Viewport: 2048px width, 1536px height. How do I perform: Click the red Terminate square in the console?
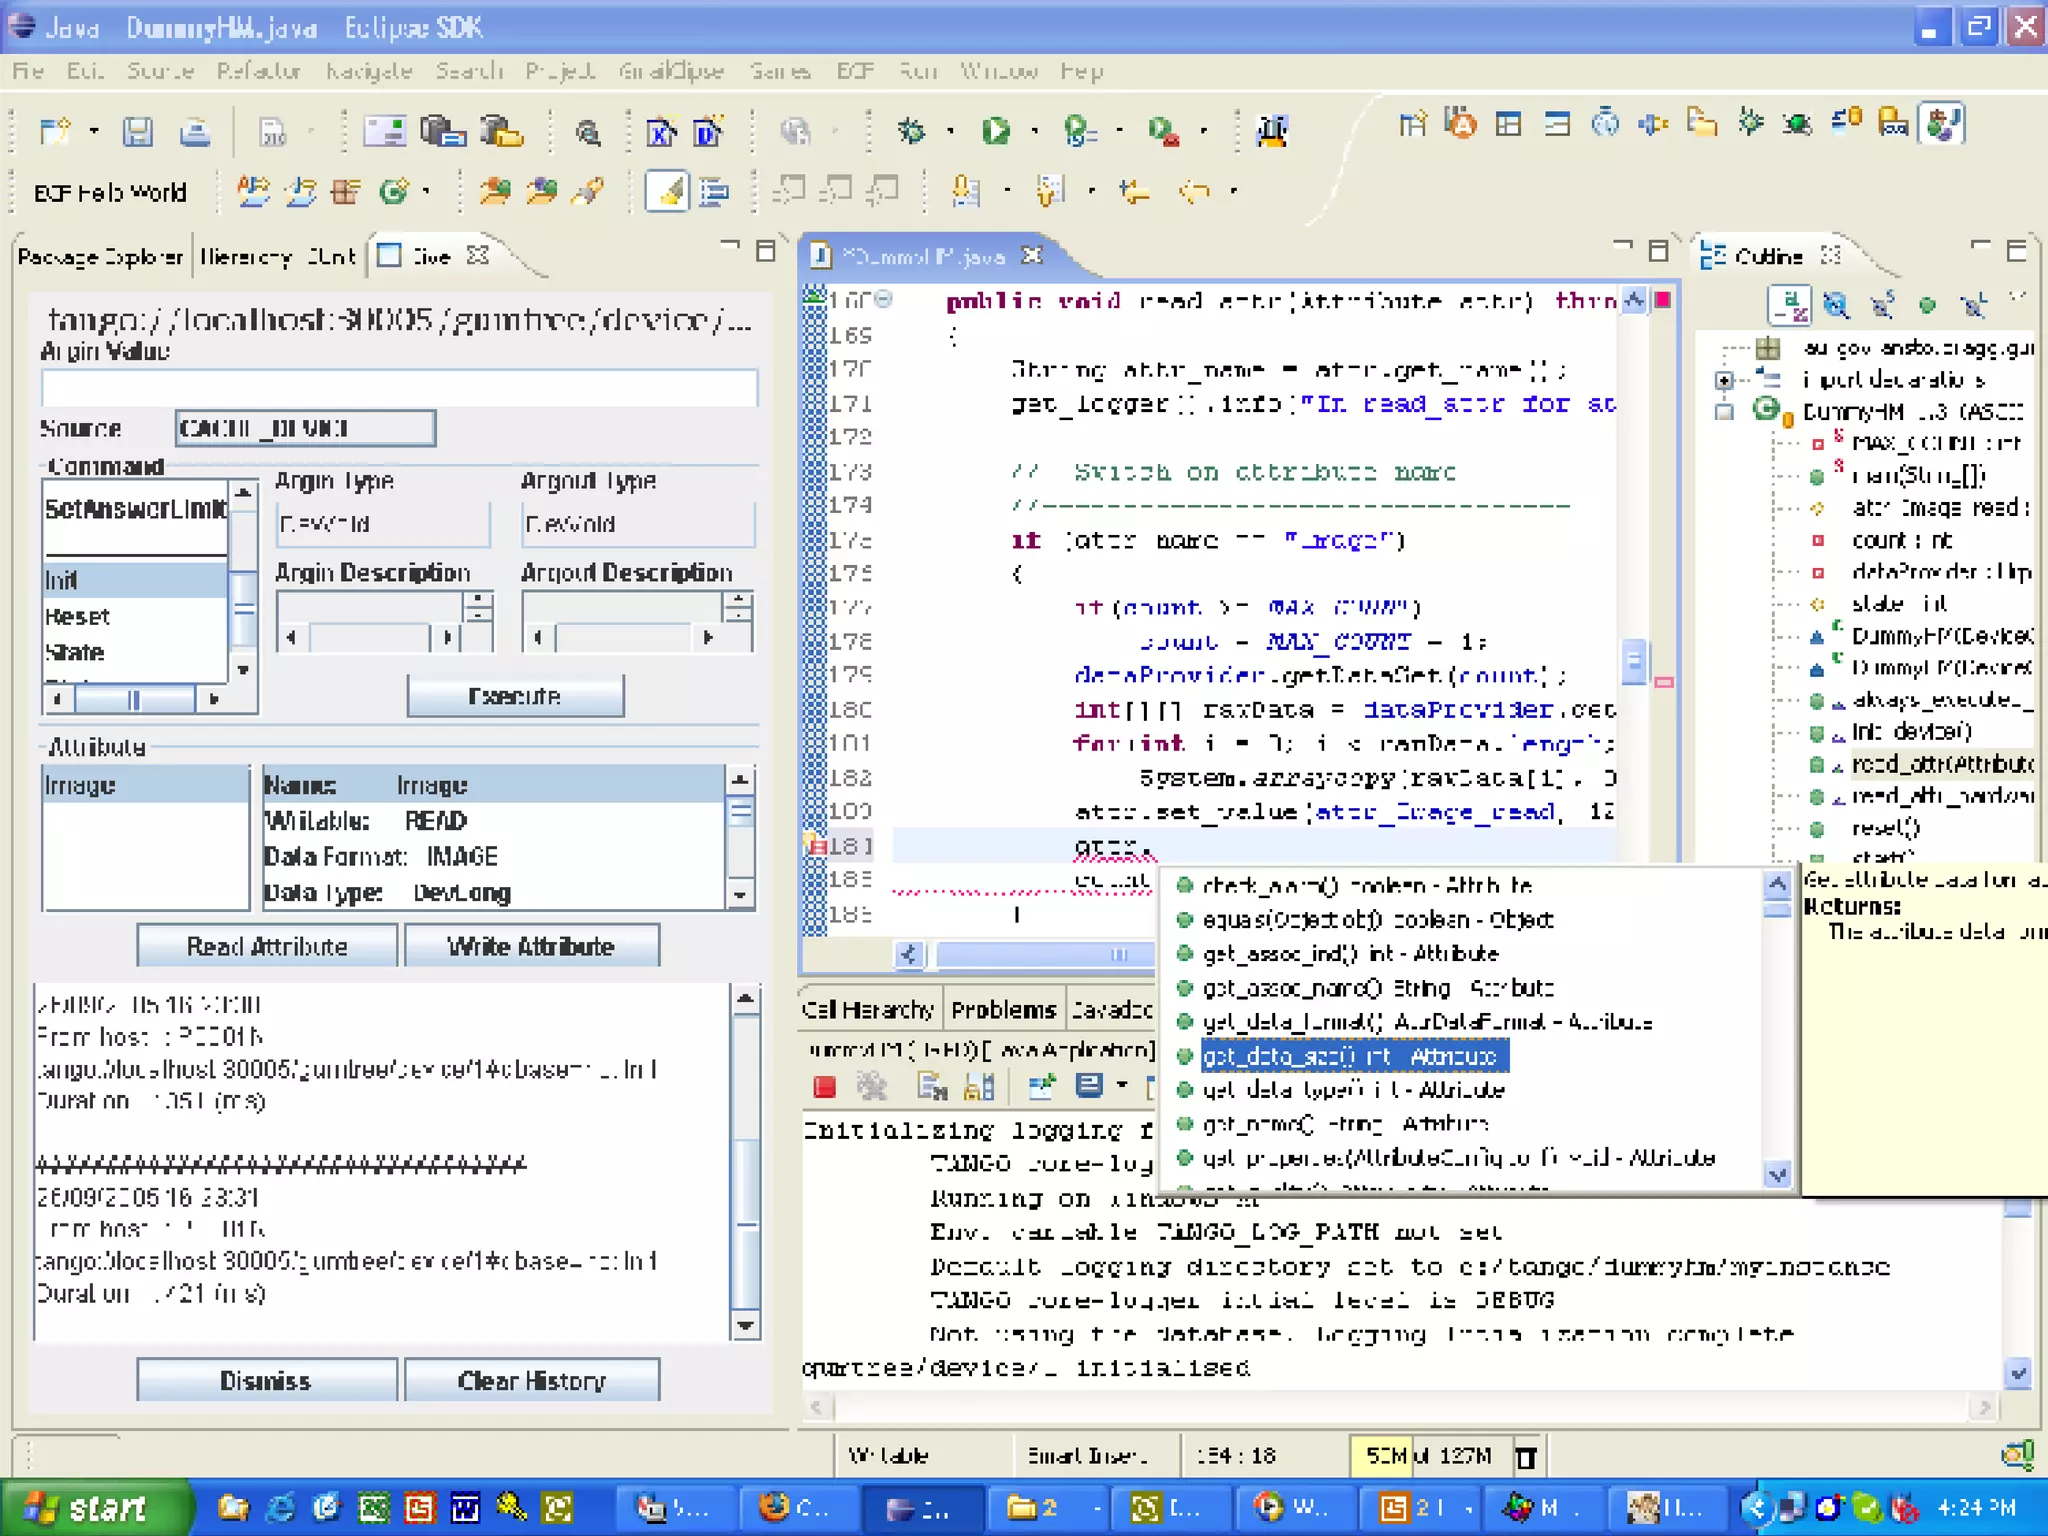click(825, 1087)
